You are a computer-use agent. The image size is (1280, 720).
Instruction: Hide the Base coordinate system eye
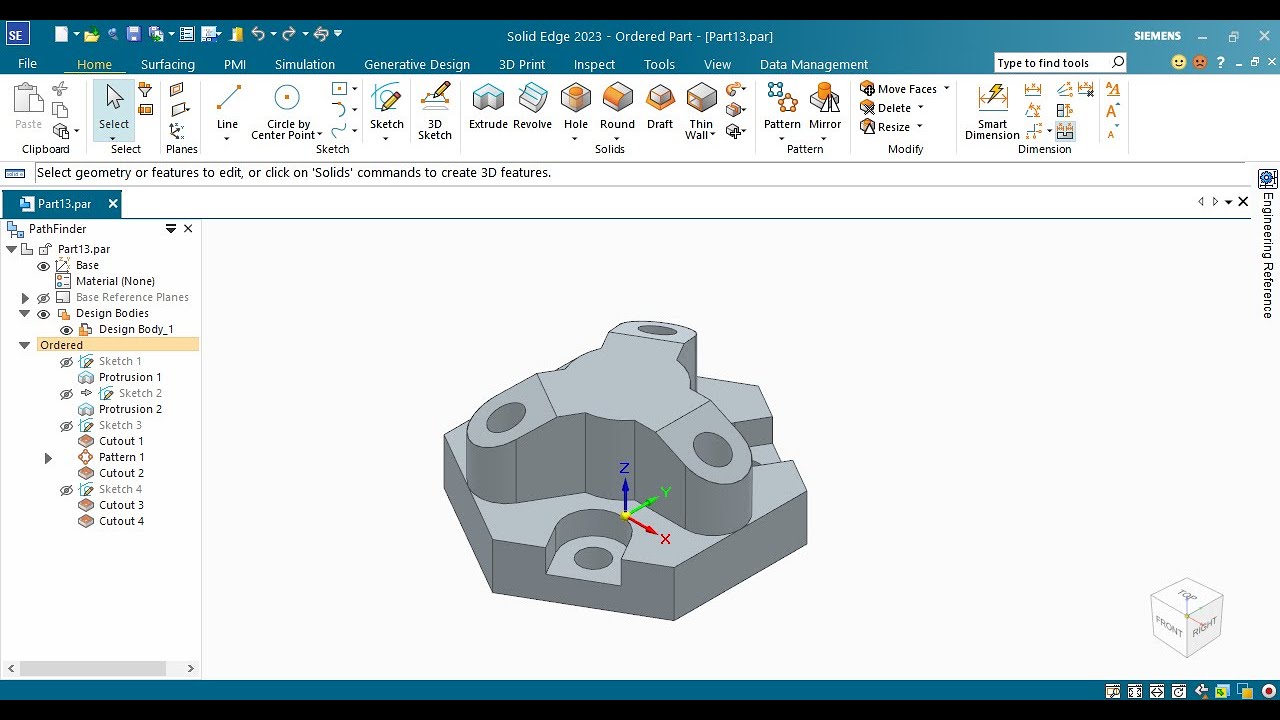43,266
